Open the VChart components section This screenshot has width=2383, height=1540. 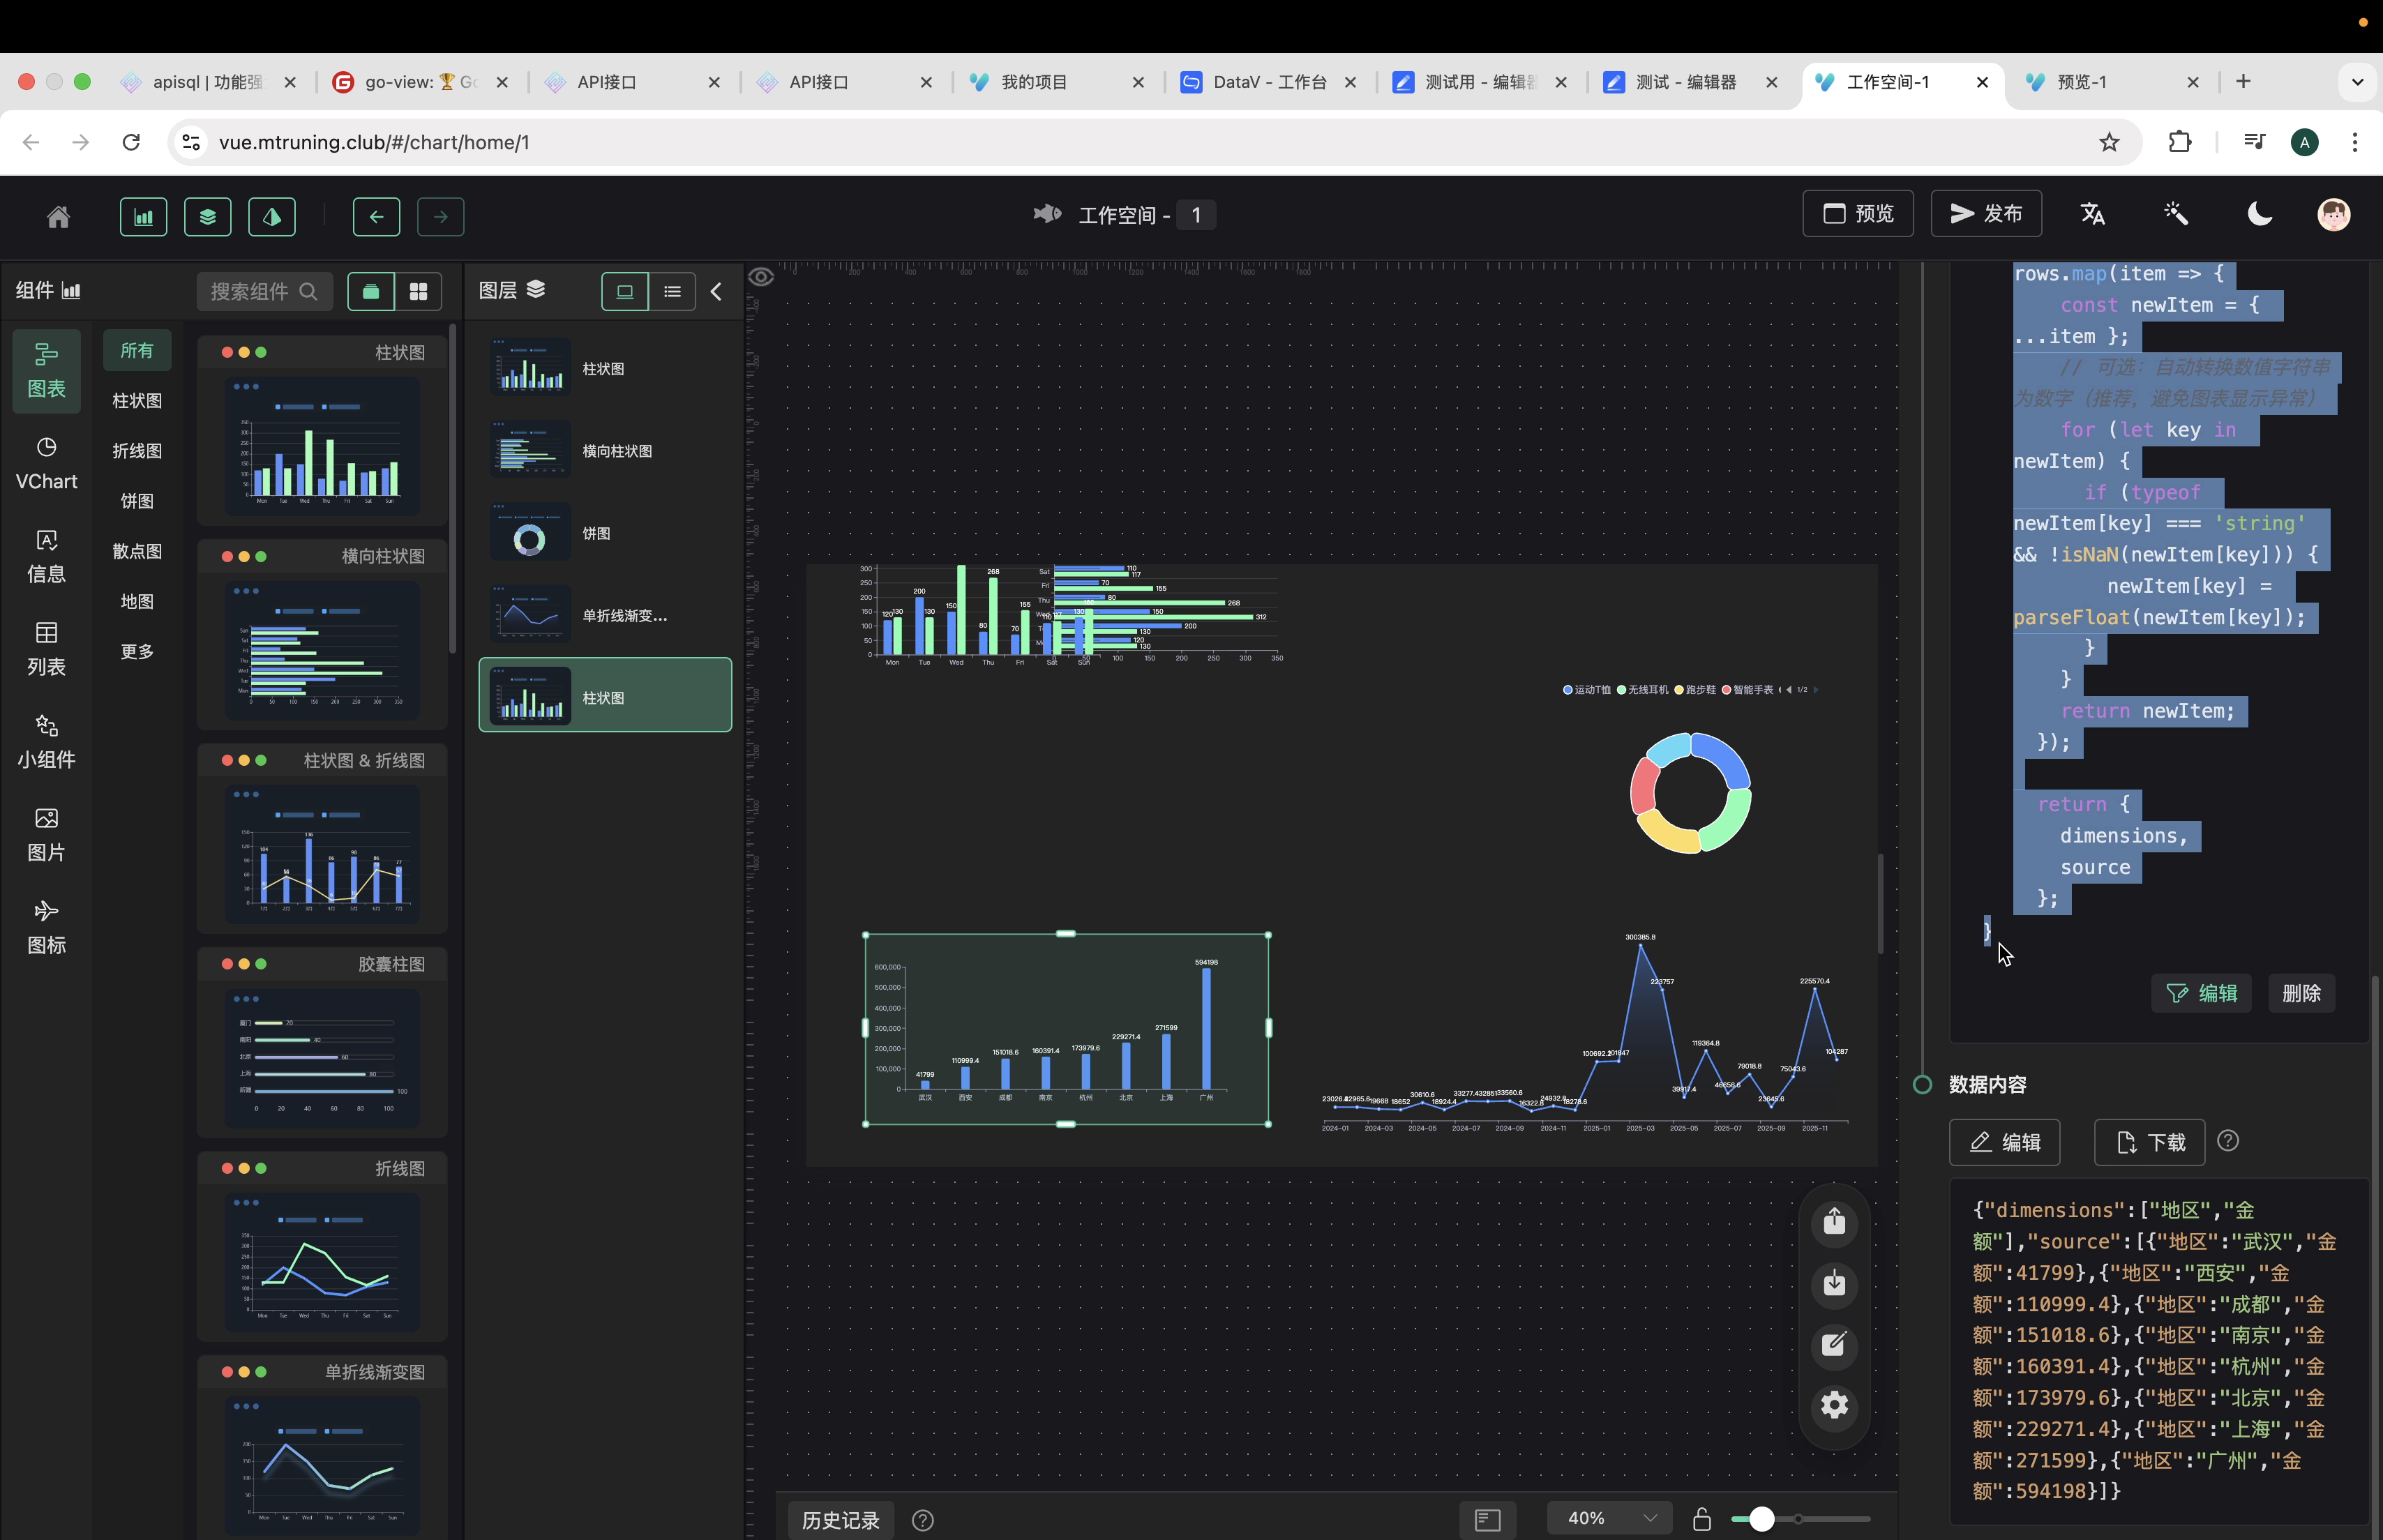(x=46, y=463)
